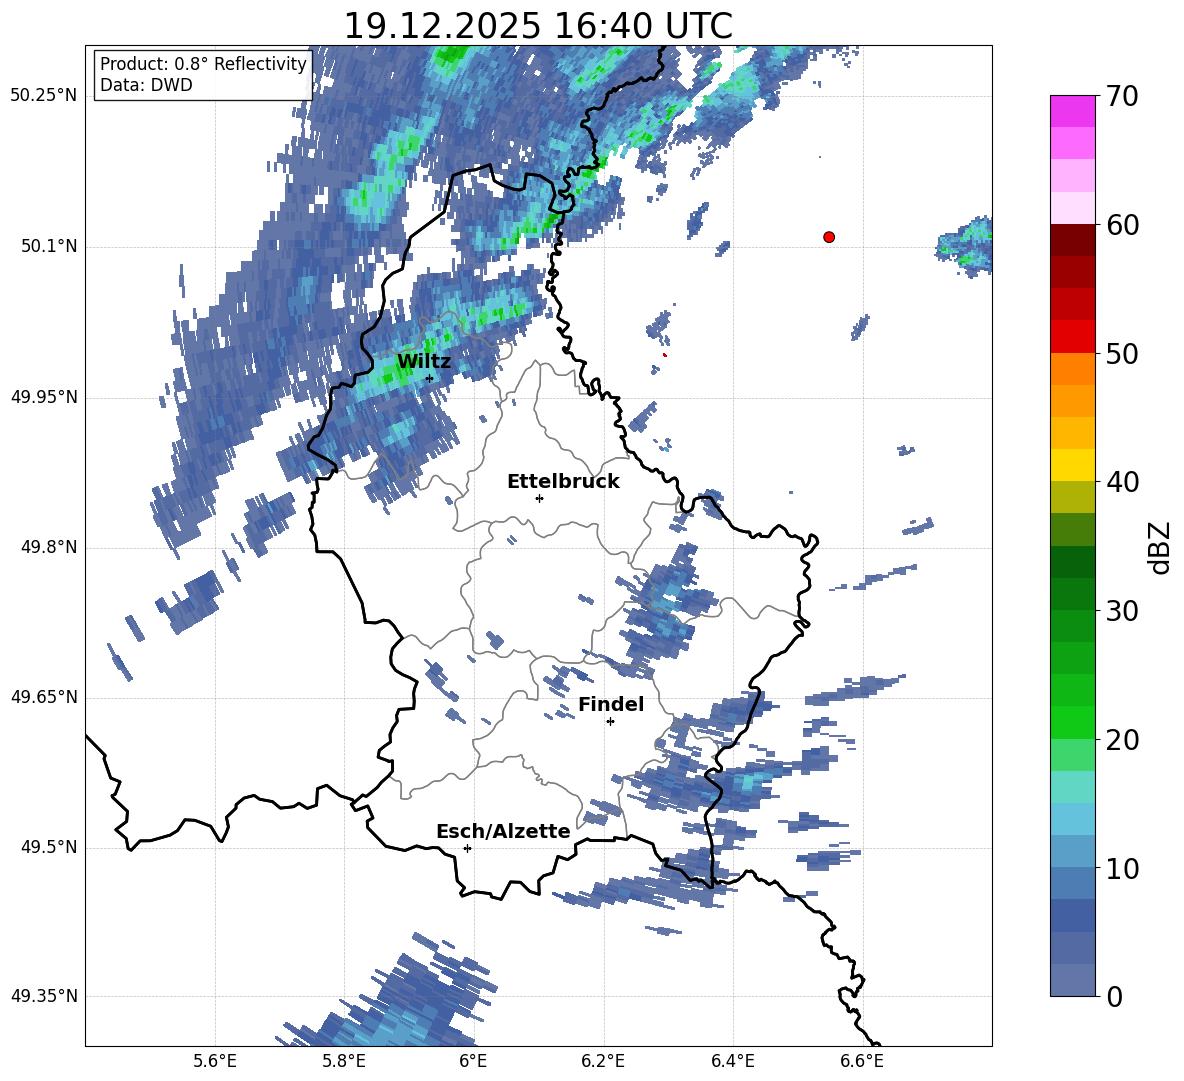The width and height of the screenshot is (1184, 1081).
Task: Click the Findel city label
Action: (x=611, y=704)
